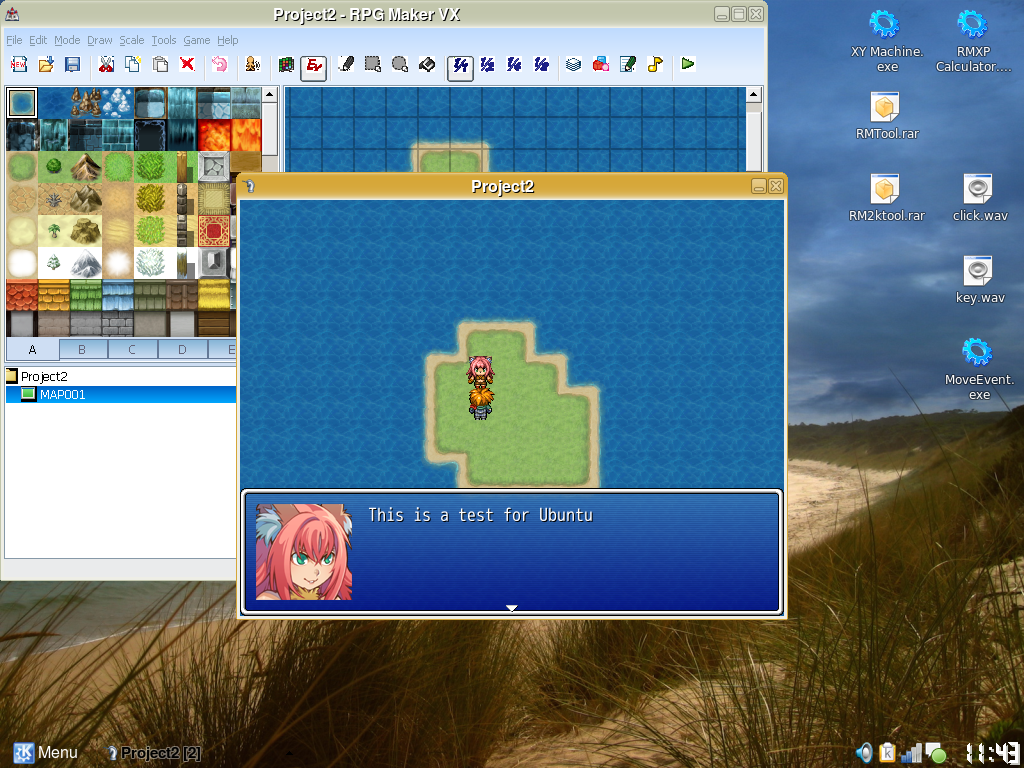The width and height of the screenshot is (1024, 768).
Task: Pick the red carpet tile in palette
Action: pyautogui.click(x=214, y=231)
